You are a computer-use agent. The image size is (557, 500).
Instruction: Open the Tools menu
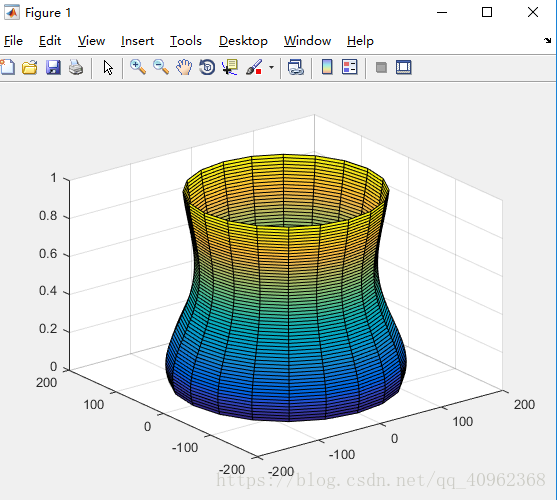coord(186,41)
